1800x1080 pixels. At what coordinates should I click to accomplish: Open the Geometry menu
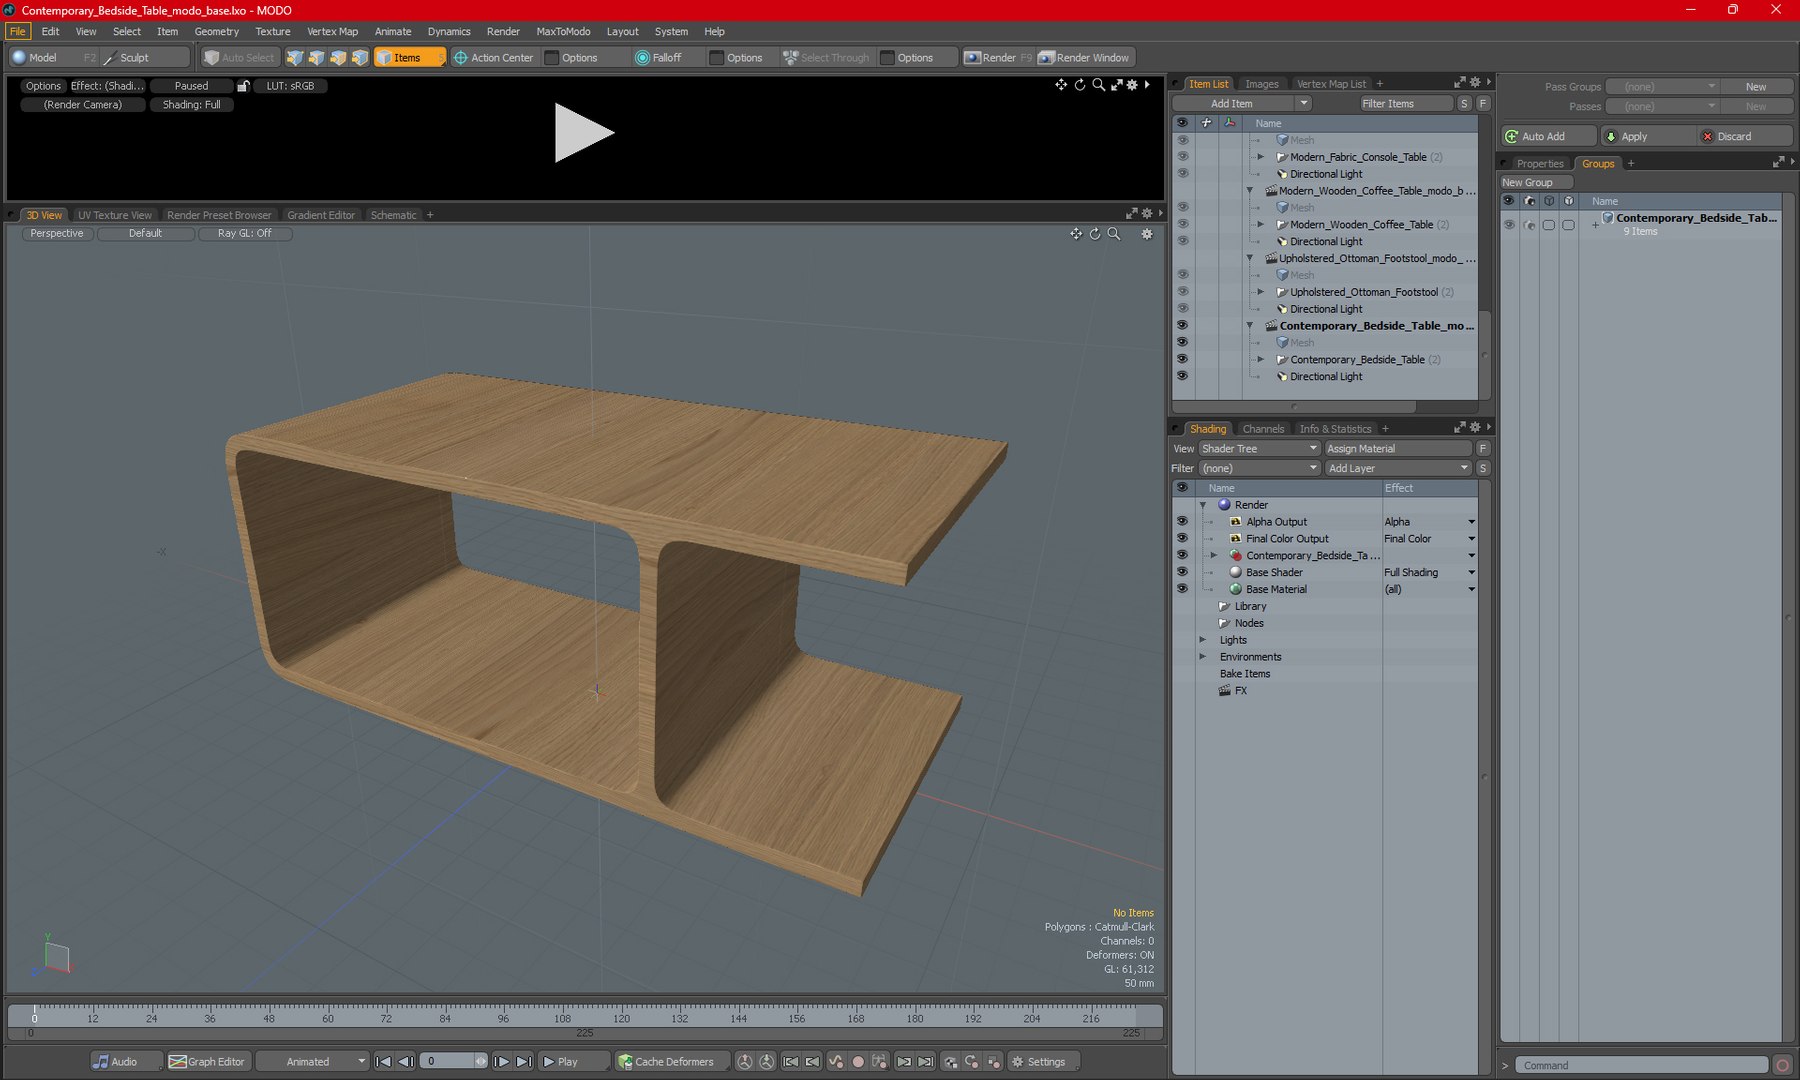(216, 31)
